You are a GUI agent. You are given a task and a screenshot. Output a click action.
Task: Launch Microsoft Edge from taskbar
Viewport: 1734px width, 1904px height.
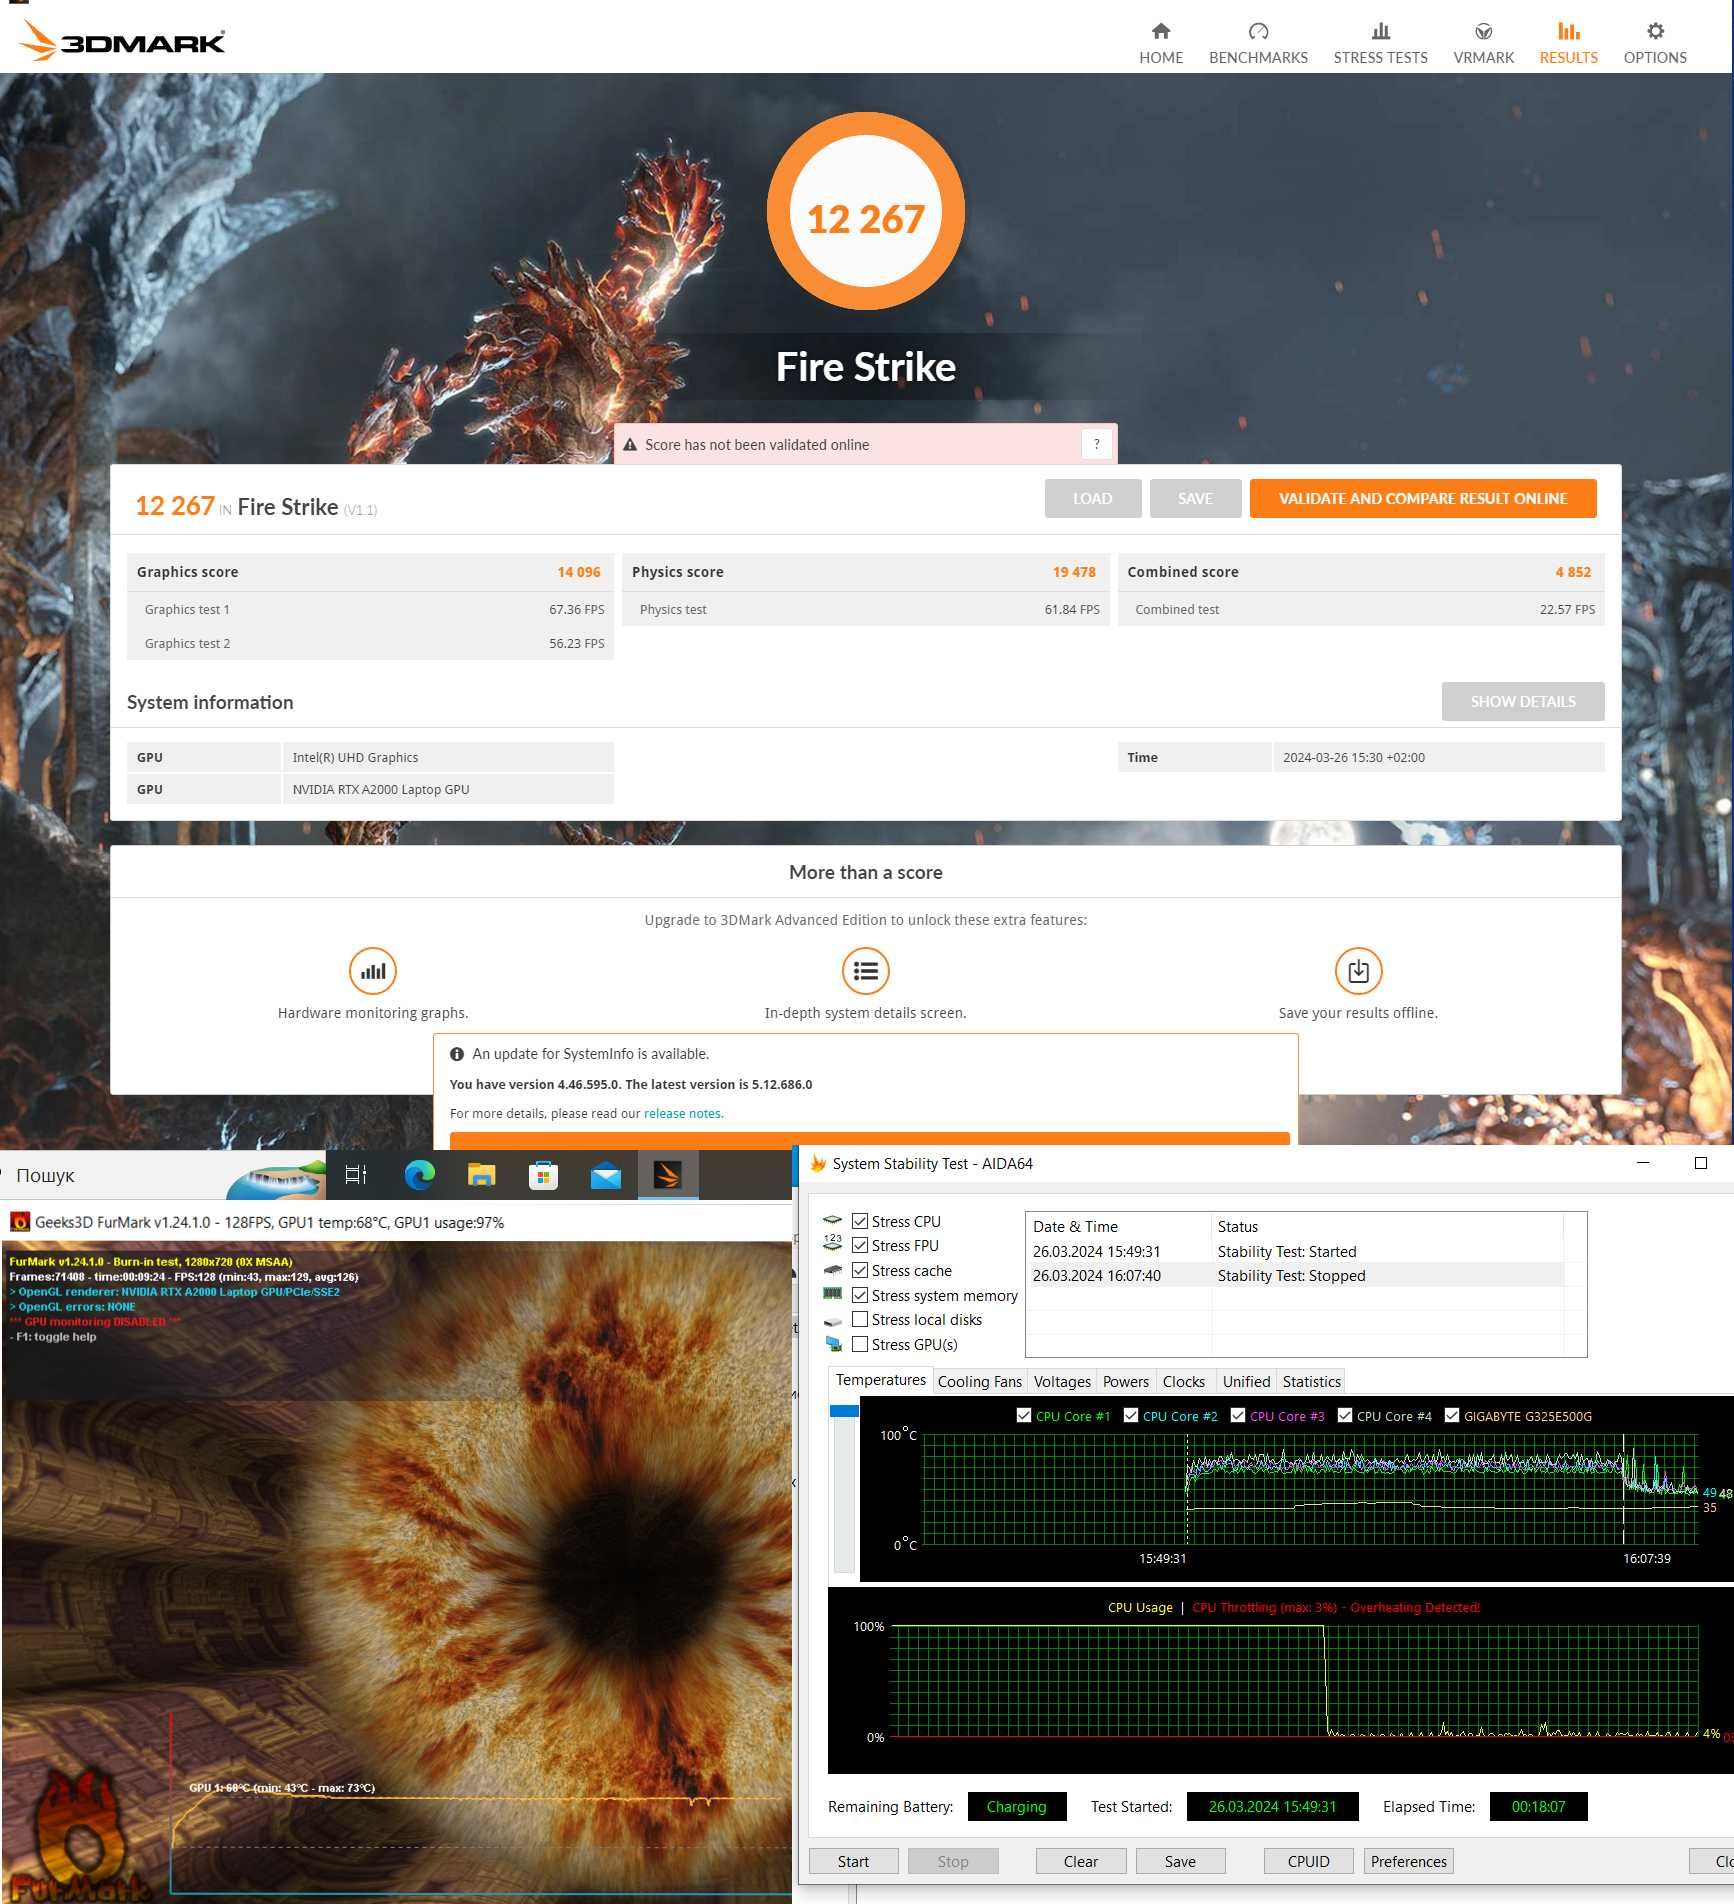pyautogui.click(x=419, y=1175)
